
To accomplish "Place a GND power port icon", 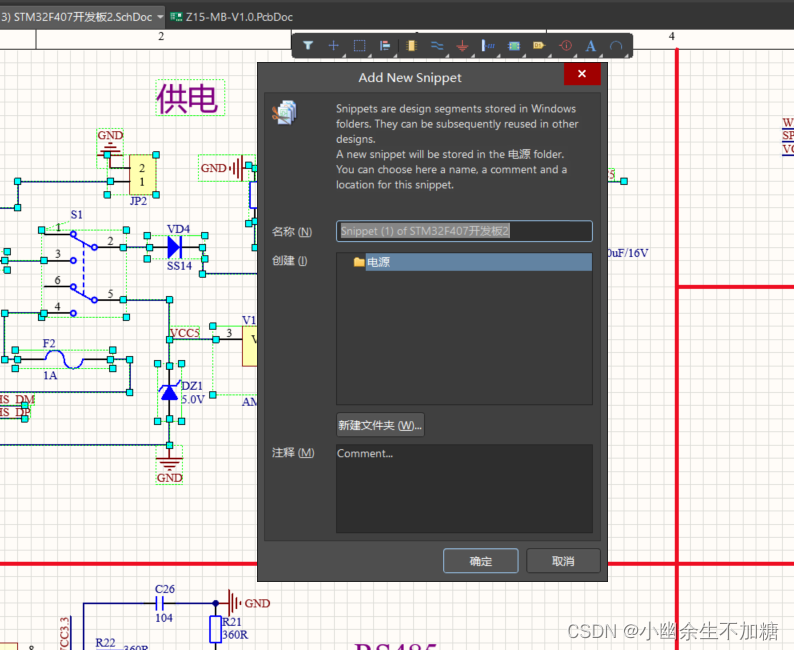I will click(462, 46).
